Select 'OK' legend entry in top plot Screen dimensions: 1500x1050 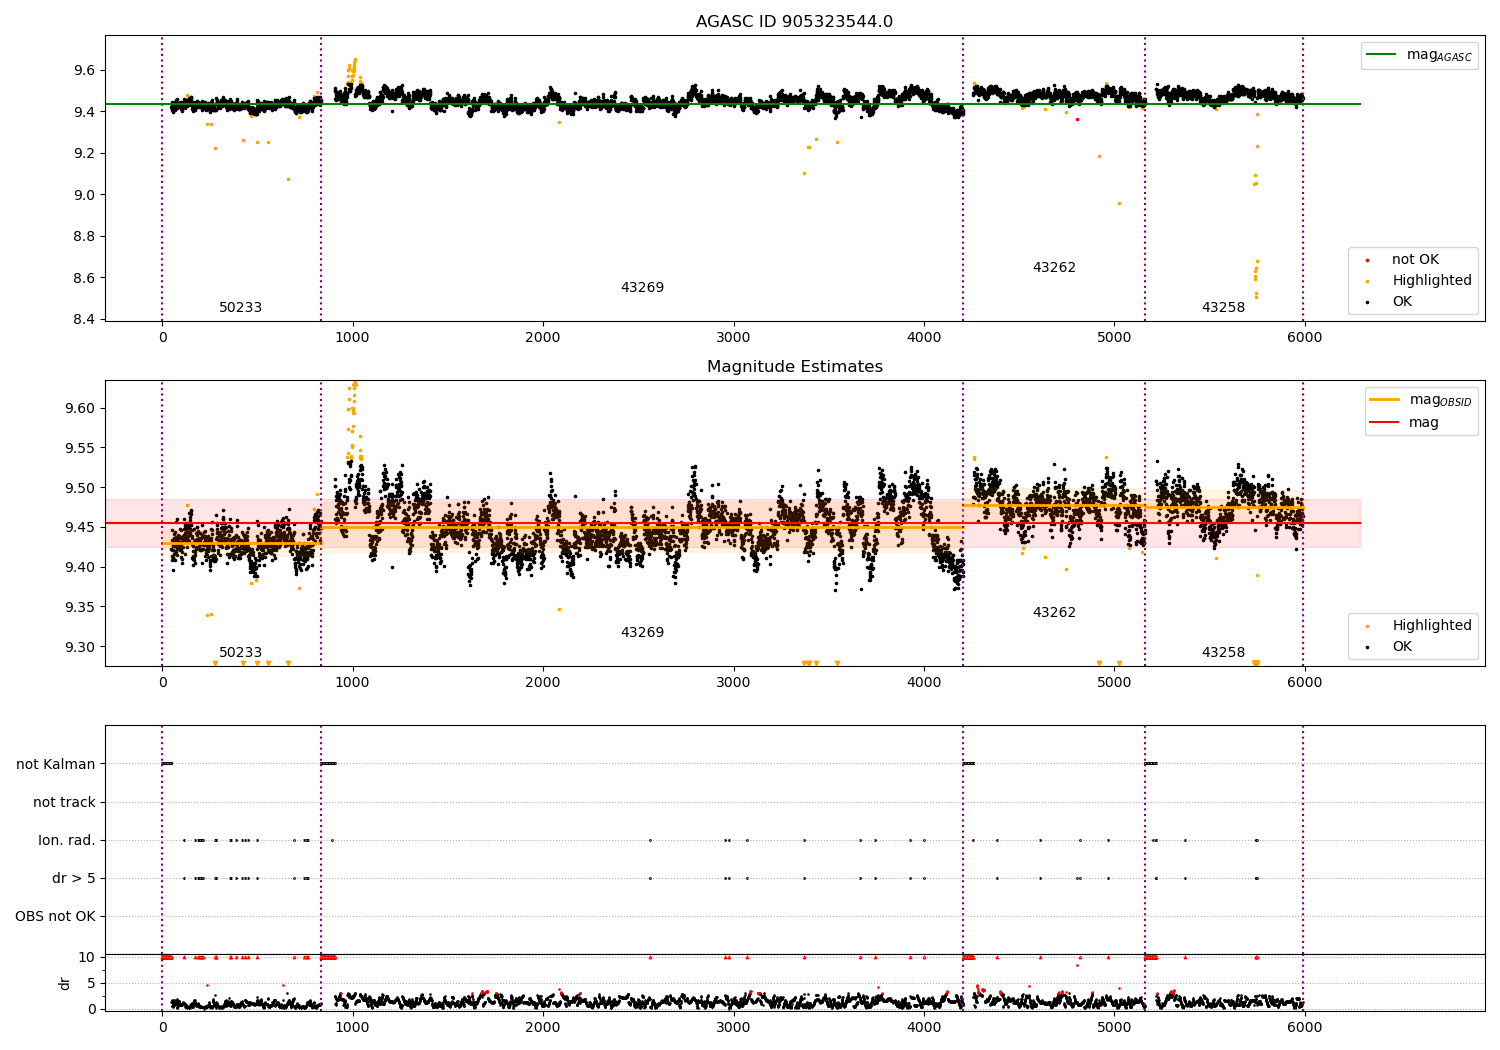click(1402, 302)
